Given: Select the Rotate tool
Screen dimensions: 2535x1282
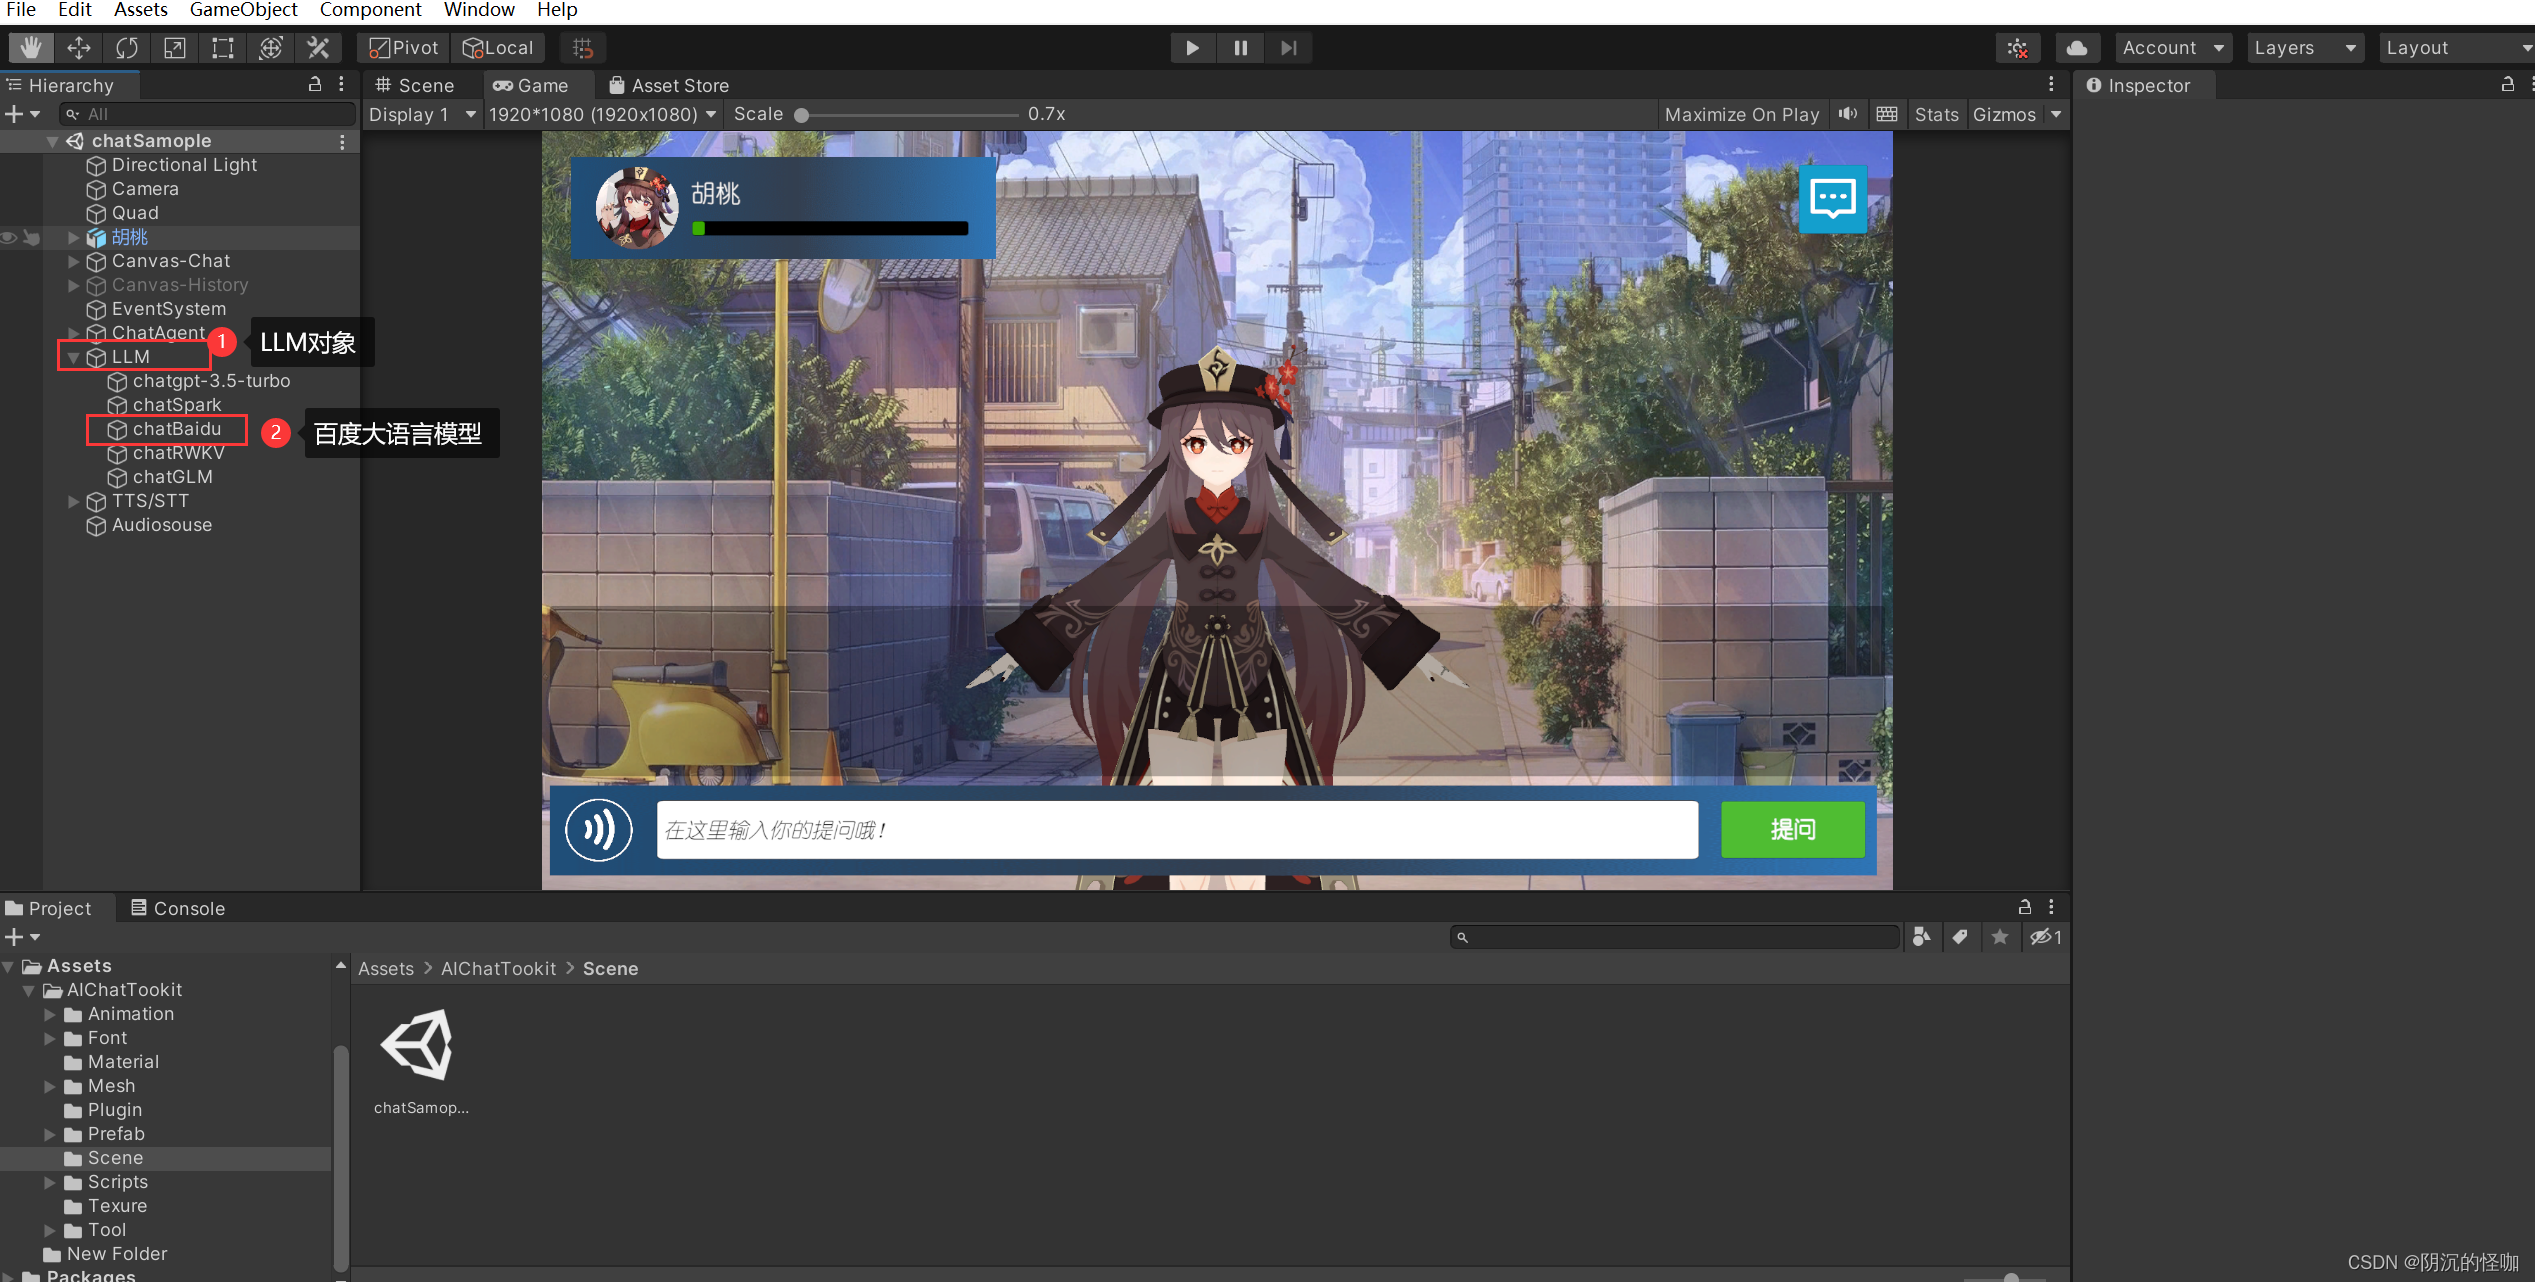Looking at the screenshot, I should 127,47.
